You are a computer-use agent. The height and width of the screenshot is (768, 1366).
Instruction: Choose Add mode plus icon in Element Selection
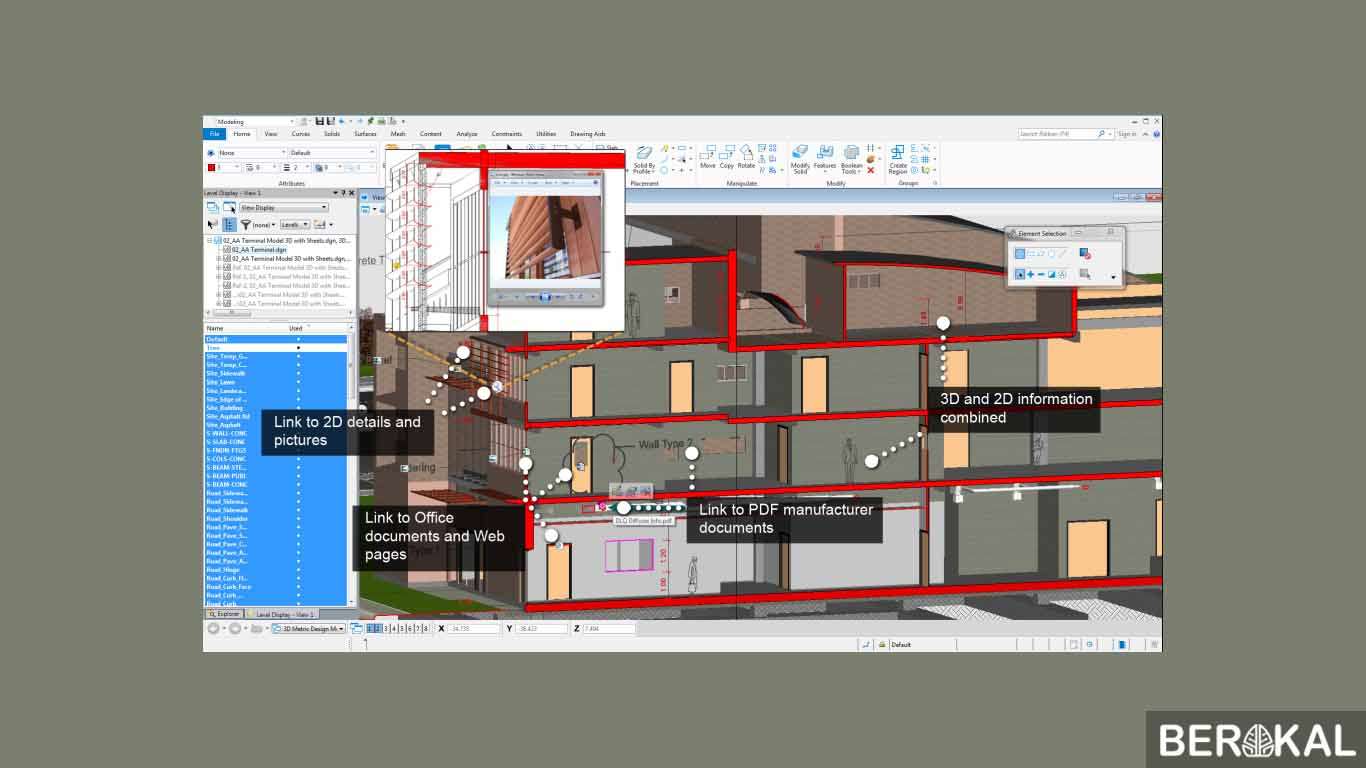click(1030, 274)
